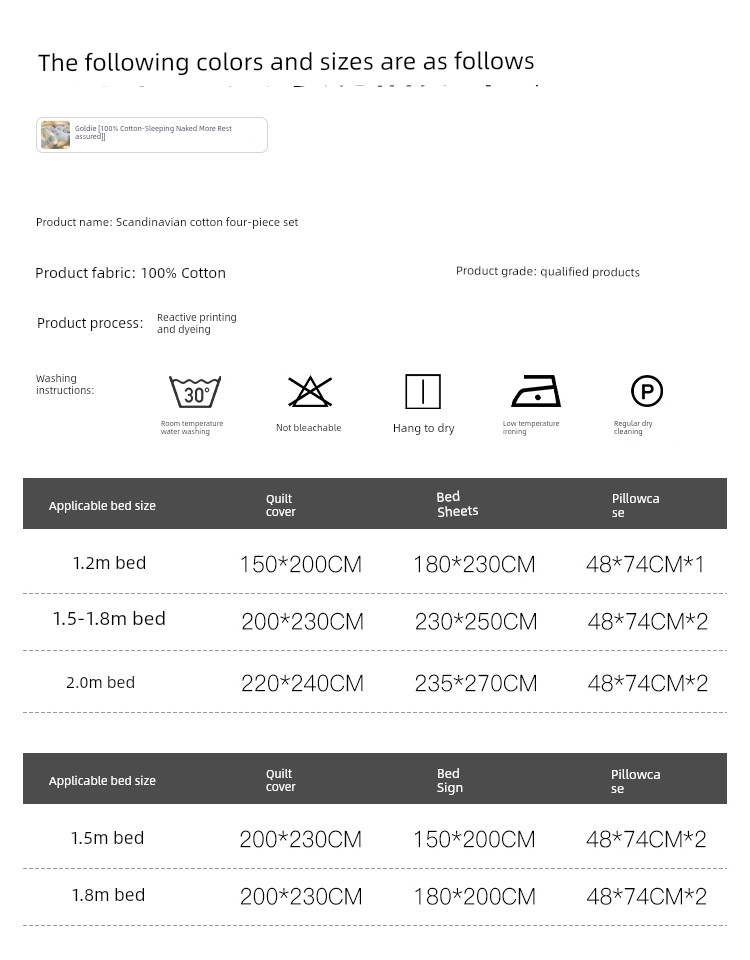Click the regular dry cleaning P icon
The height and width of the screenshot is (960, 750).
[647, 391]
